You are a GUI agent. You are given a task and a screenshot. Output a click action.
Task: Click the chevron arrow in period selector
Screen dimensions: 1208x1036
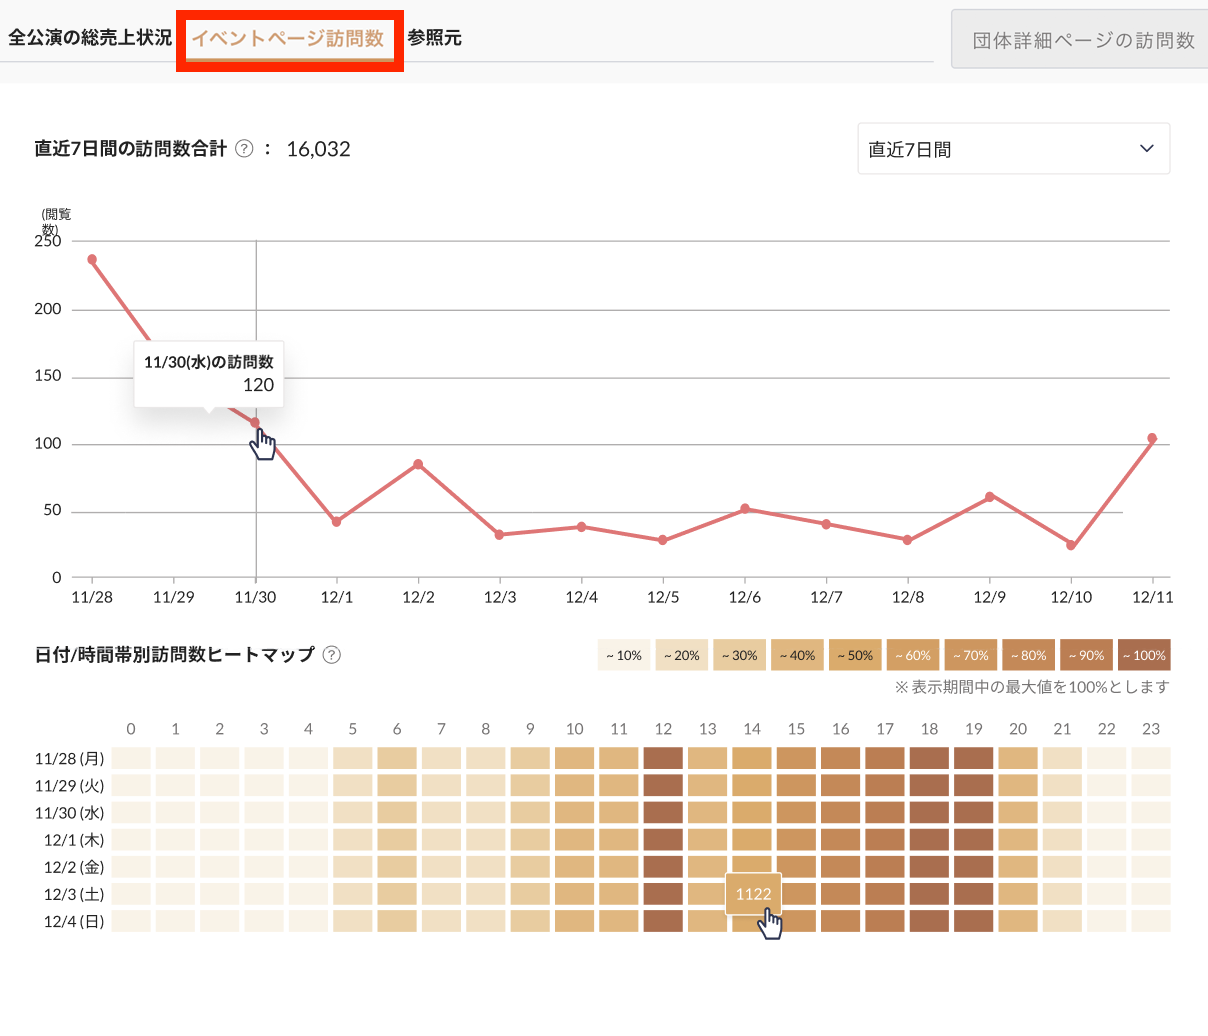pos(1146,149)
